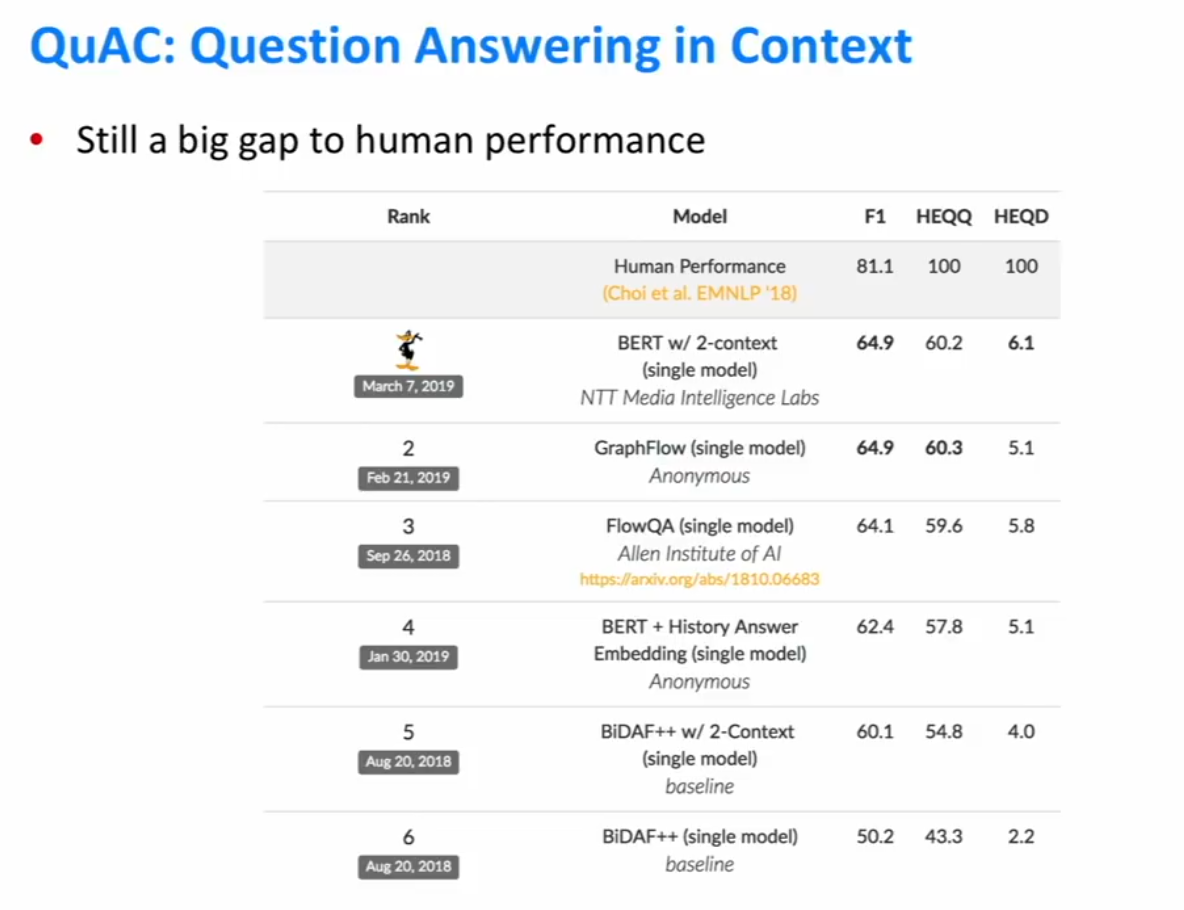Click the red bullet point marker
Viewport: 1184px width, 910px height.
36,139
